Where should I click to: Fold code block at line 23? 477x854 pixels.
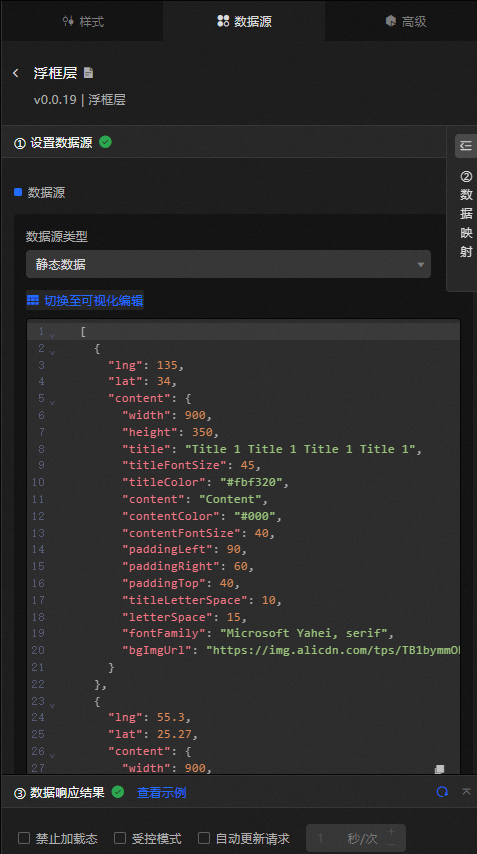[x=52, y=704]
